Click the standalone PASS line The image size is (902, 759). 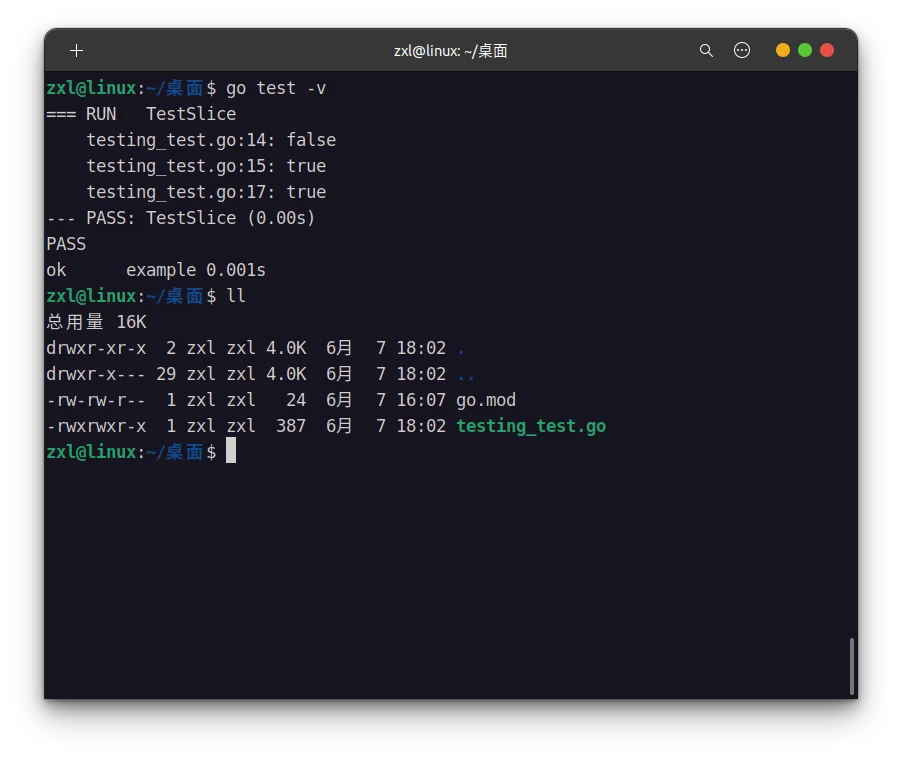coord(66,244)
